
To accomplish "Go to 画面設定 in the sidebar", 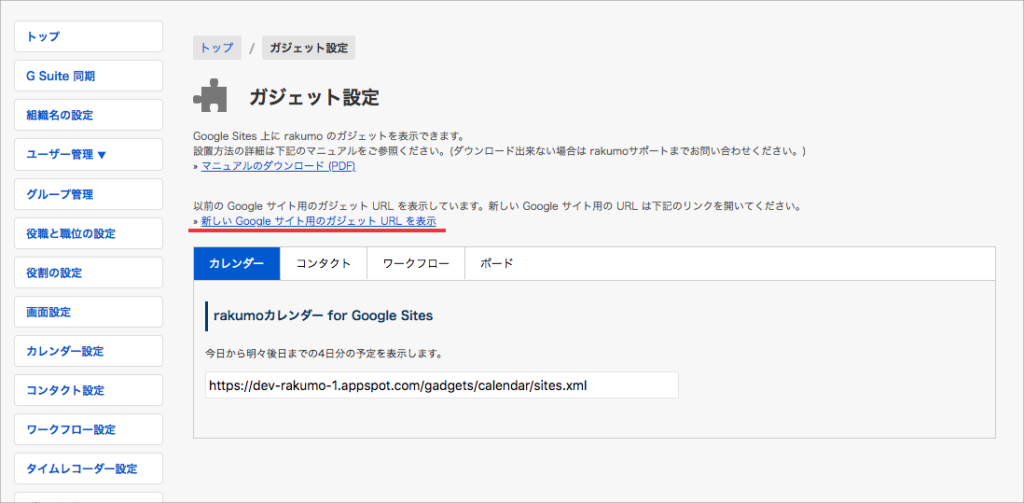I will tap(88, 312).
